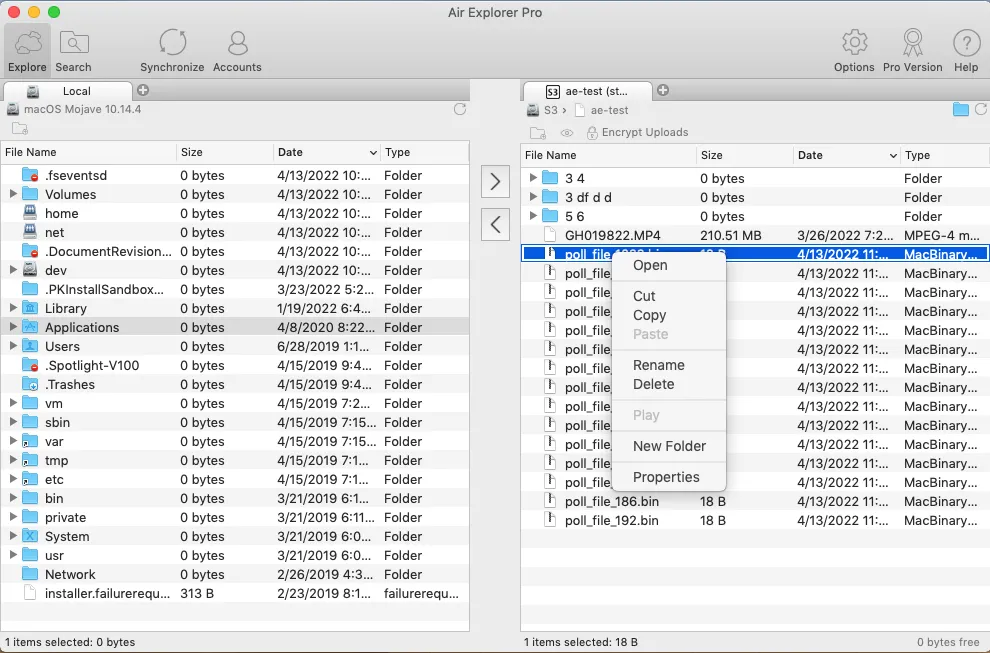
Task: Refresh the local pane
Action: click(x=460, y=109)
